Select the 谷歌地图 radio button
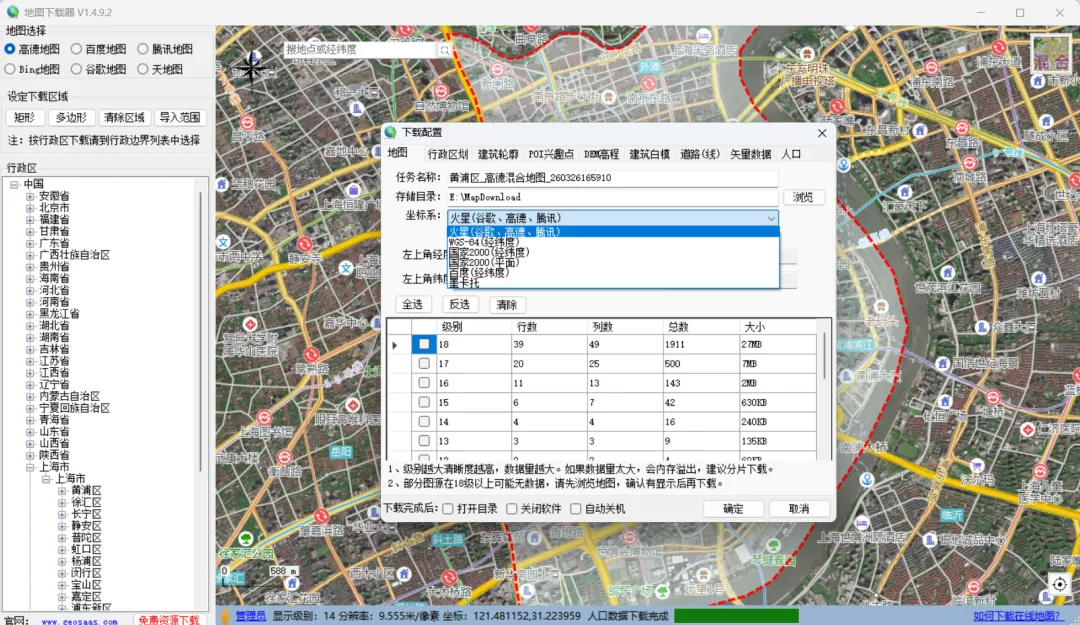Screen dimensions: 1080x625 (76, 69)
